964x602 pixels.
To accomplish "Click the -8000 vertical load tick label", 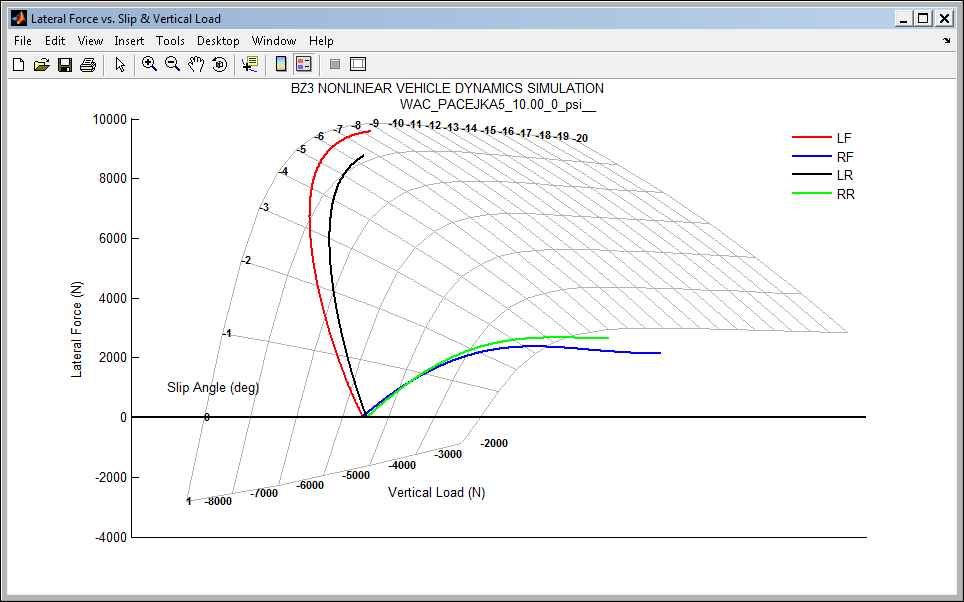I will tap(219, 501).
